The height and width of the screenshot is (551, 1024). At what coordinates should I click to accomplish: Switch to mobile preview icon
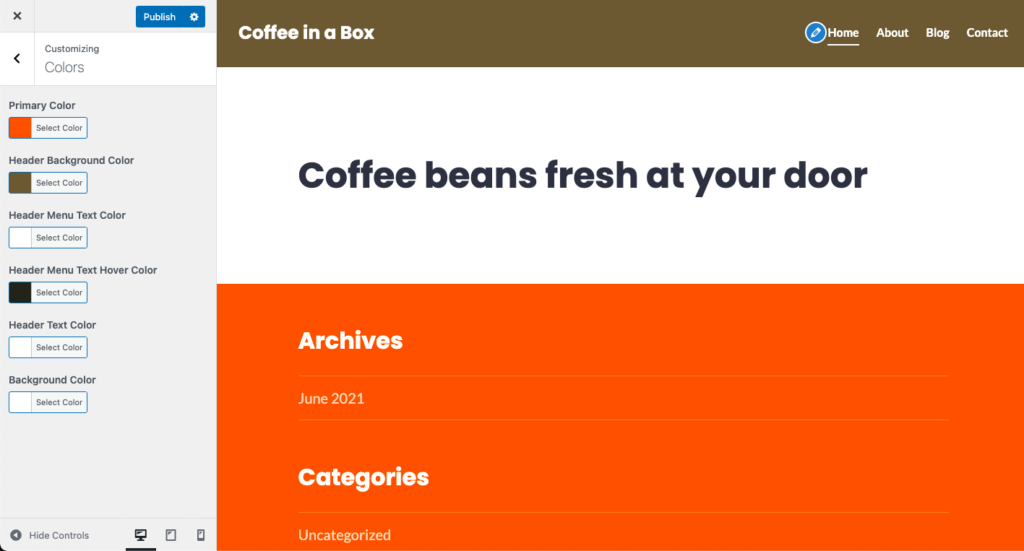point(200,535)
